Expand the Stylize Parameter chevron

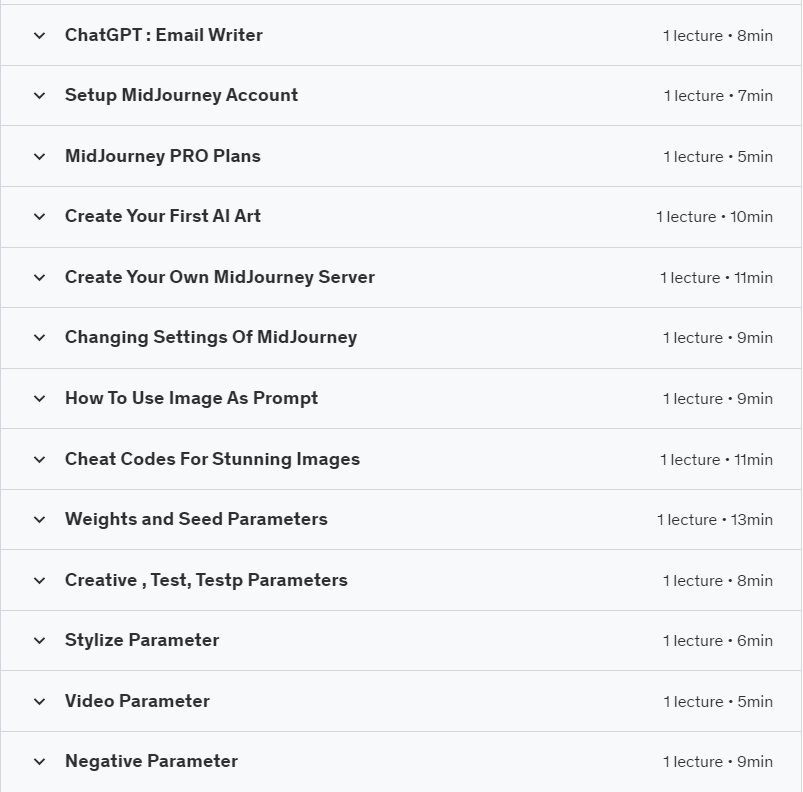pyautogui.click(x=39, y=640)
